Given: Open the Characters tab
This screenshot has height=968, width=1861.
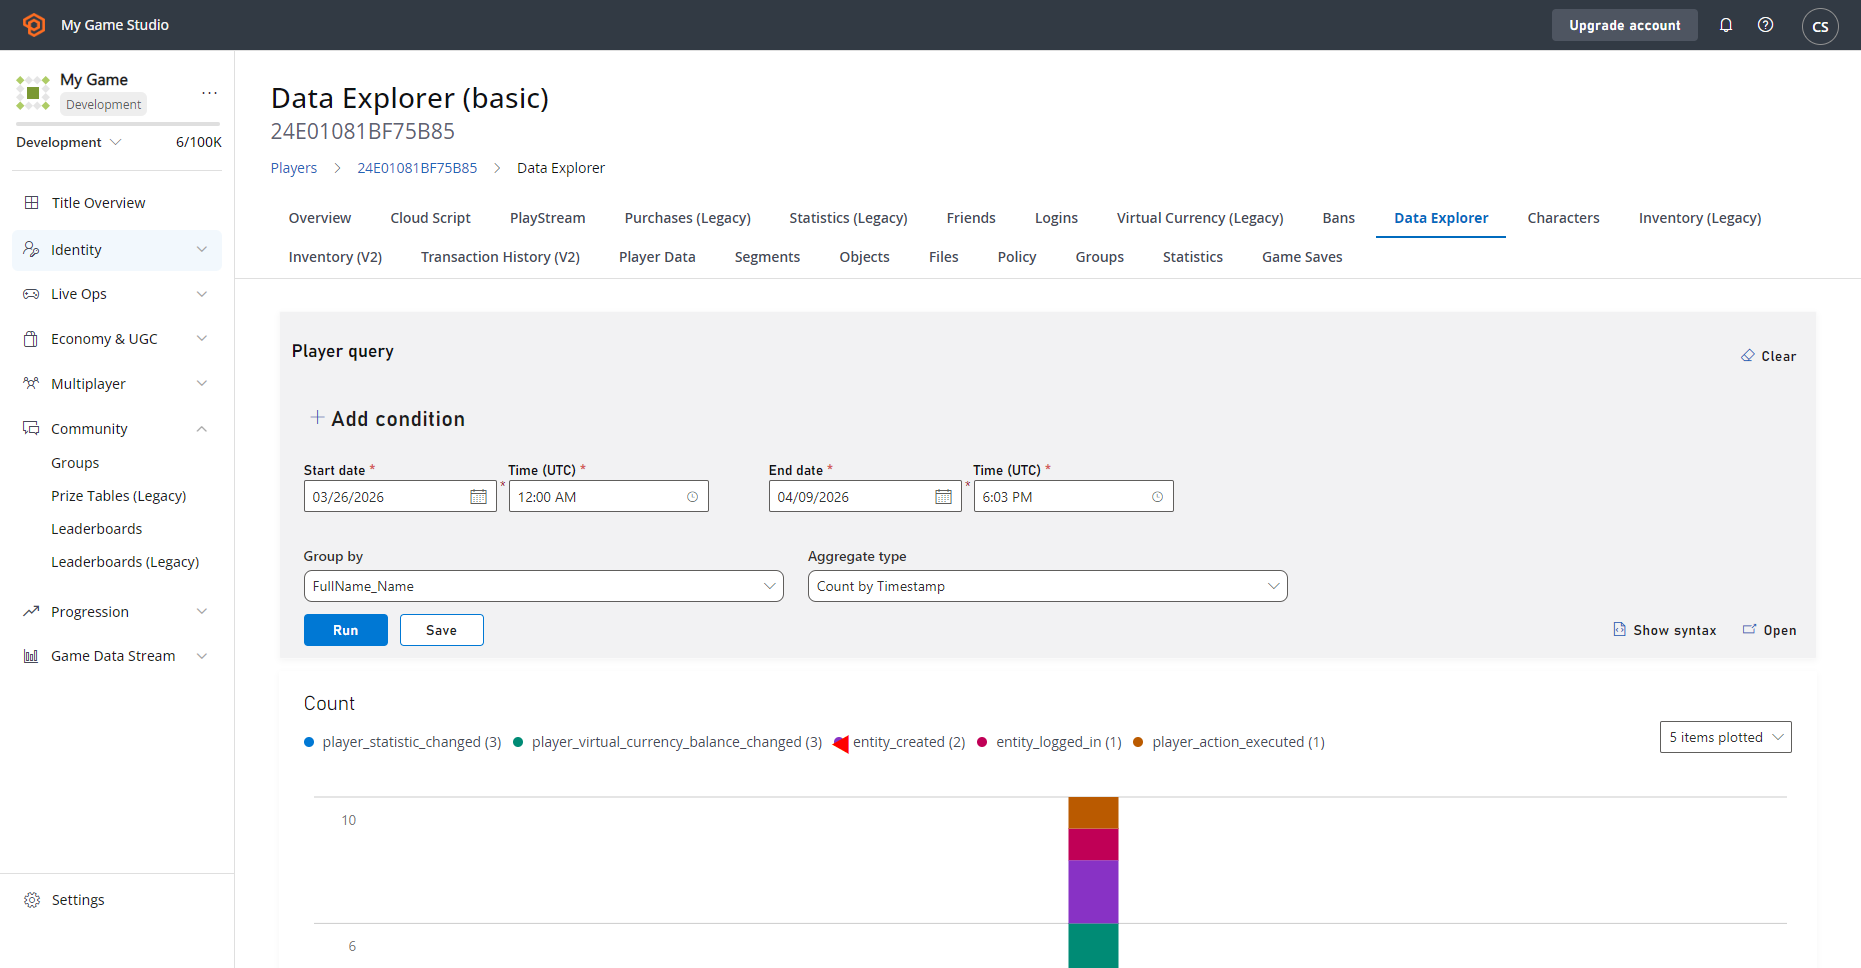Looking at the screenshot, I should point(1563,218).
